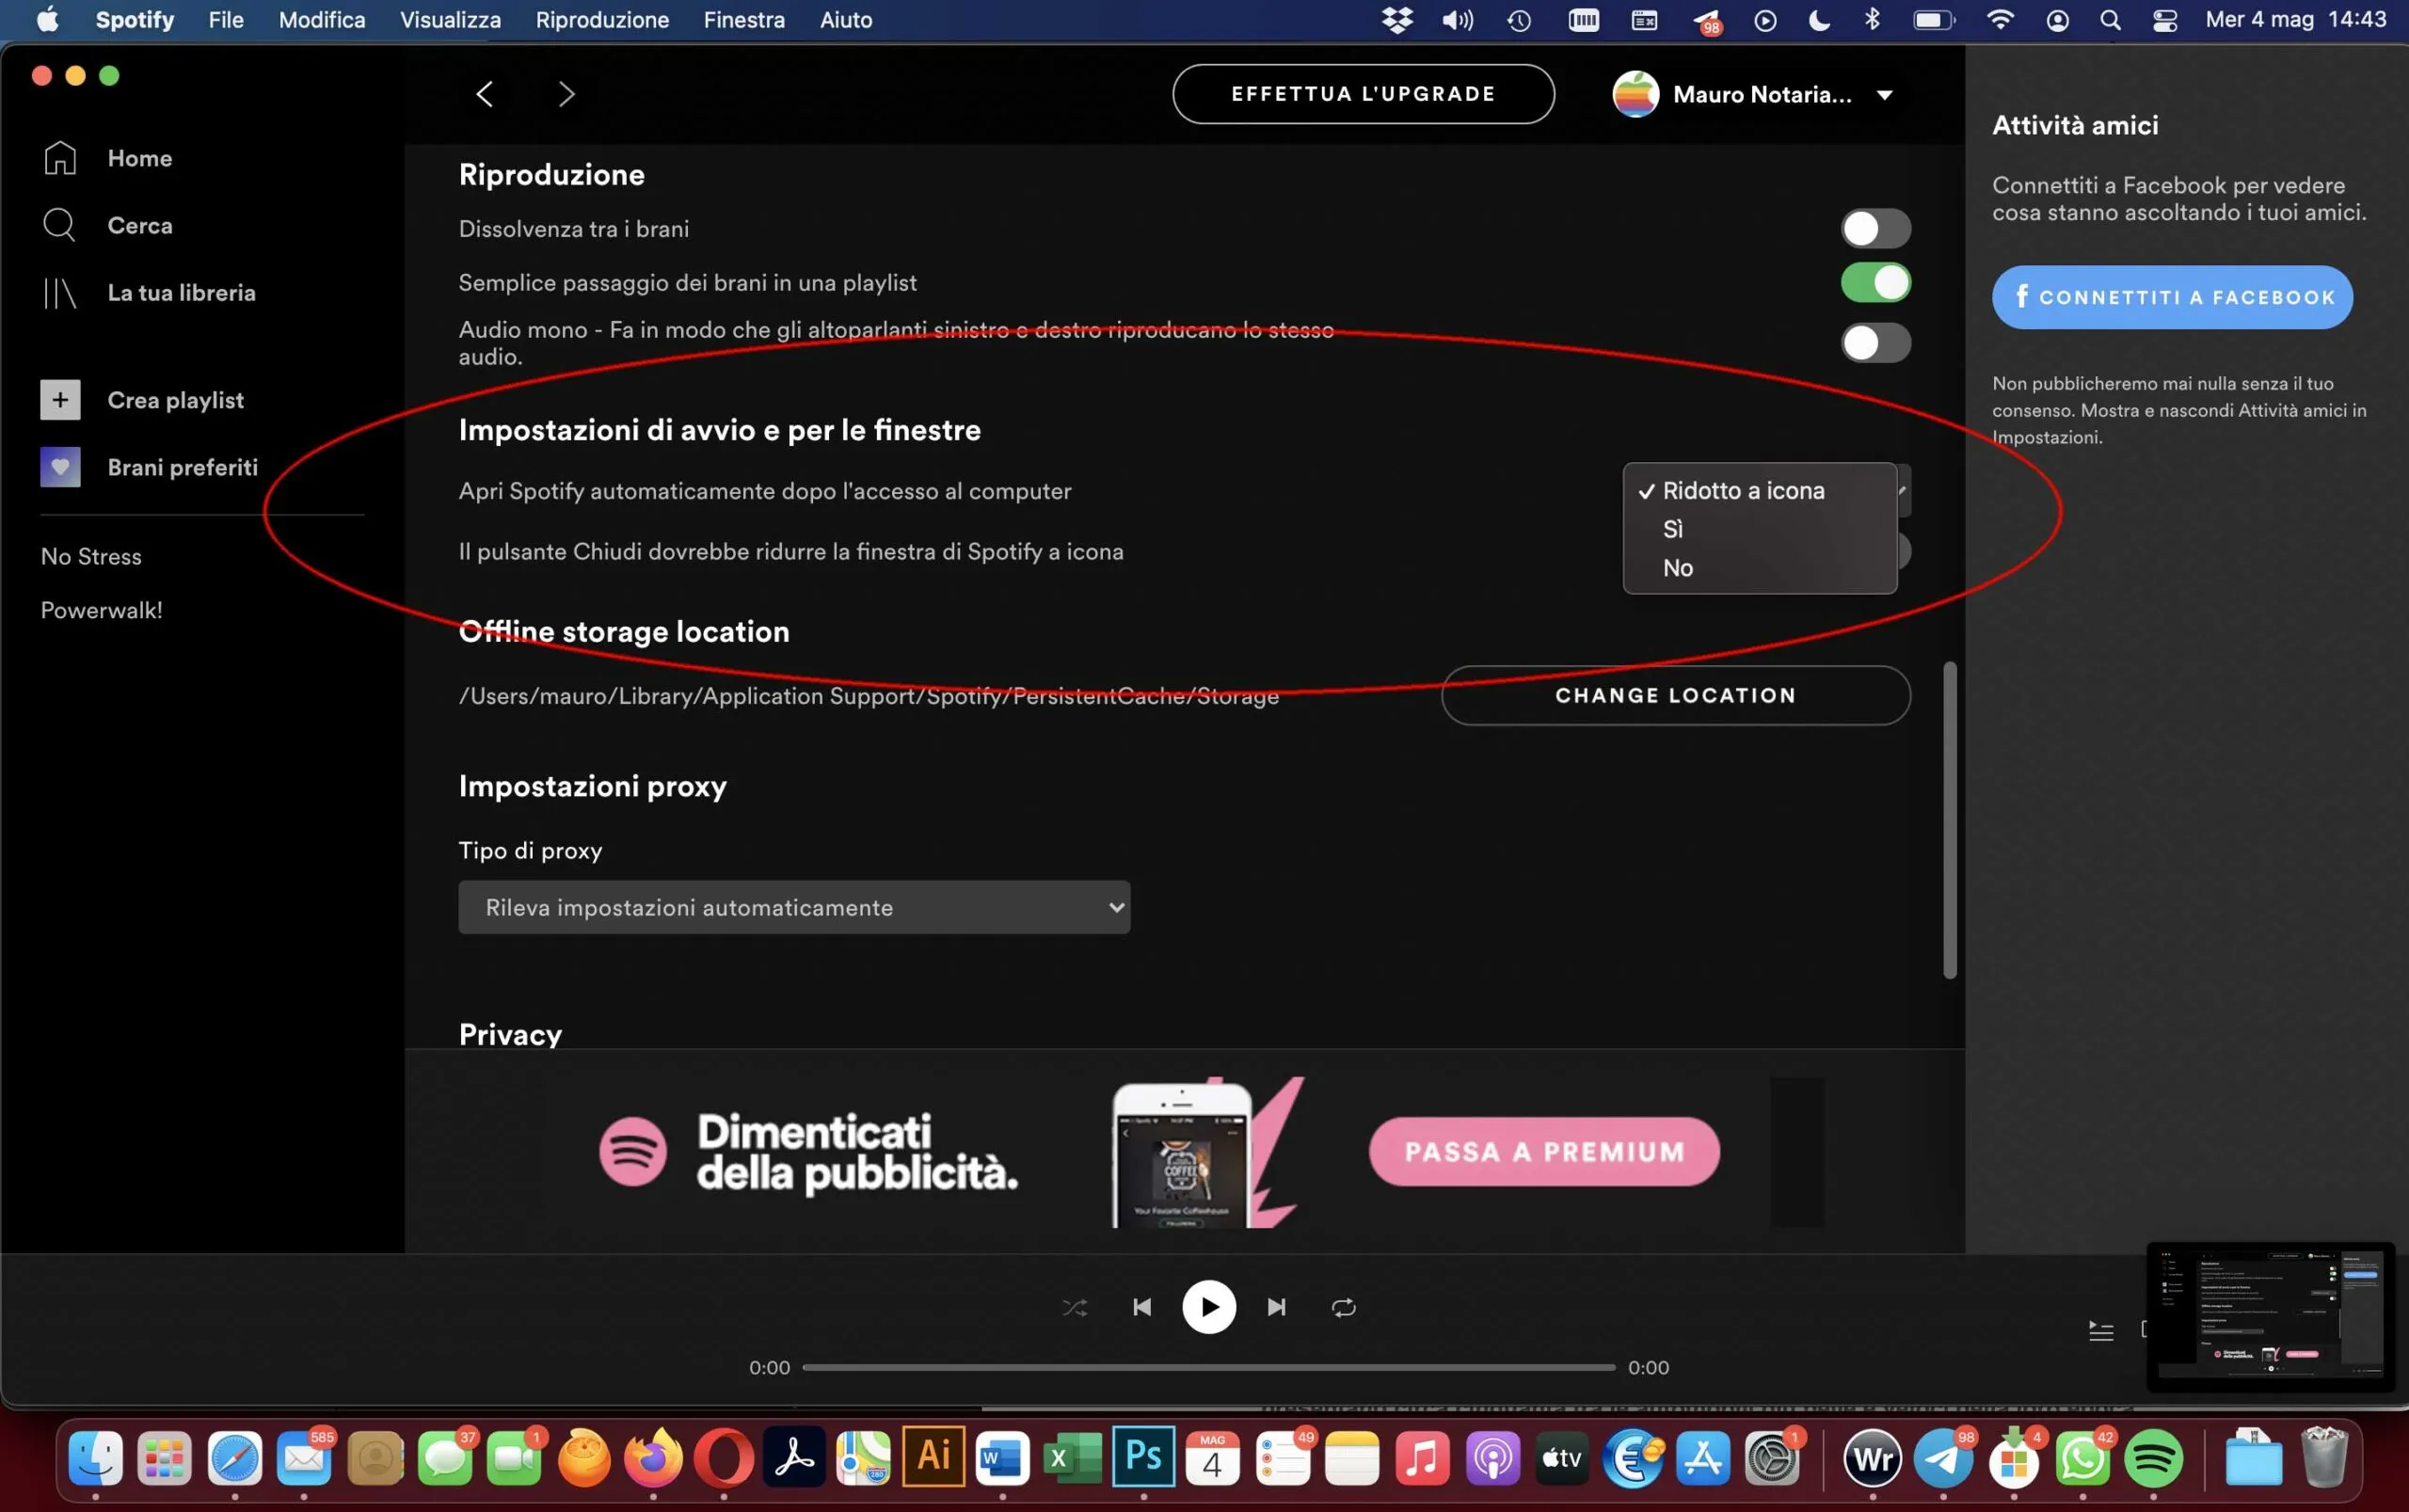Select the Home icon in the sidebar
The image size is (2409, 1512).
coord(59,157)
